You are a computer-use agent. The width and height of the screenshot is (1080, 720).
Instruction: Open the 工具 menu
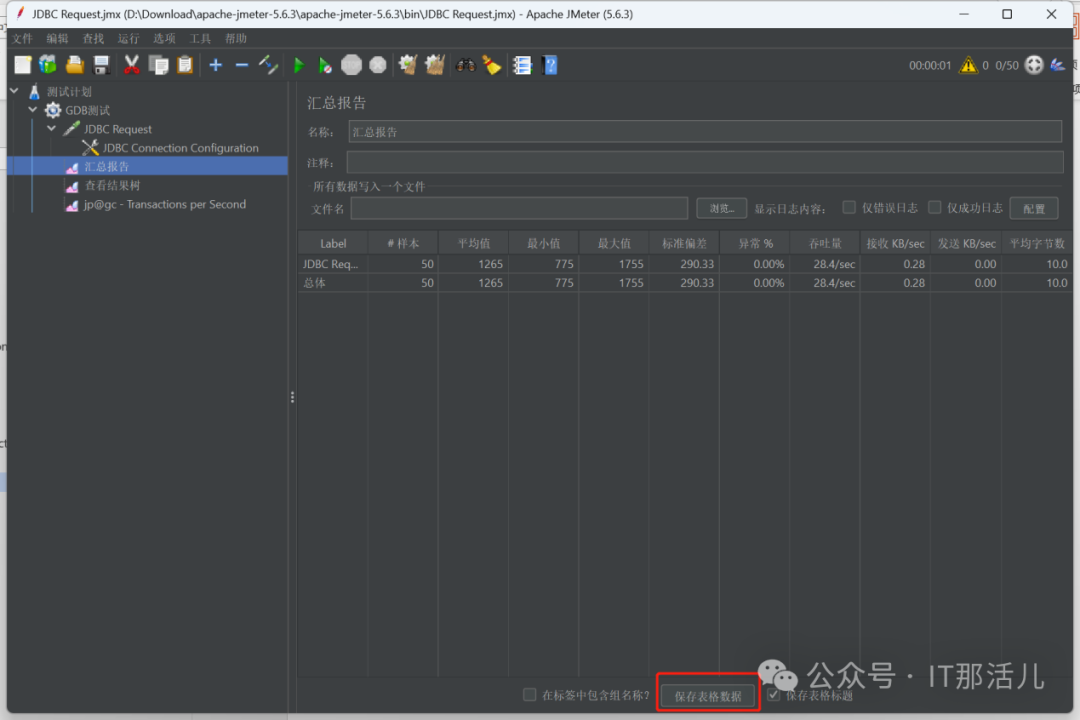coord(200,39)
